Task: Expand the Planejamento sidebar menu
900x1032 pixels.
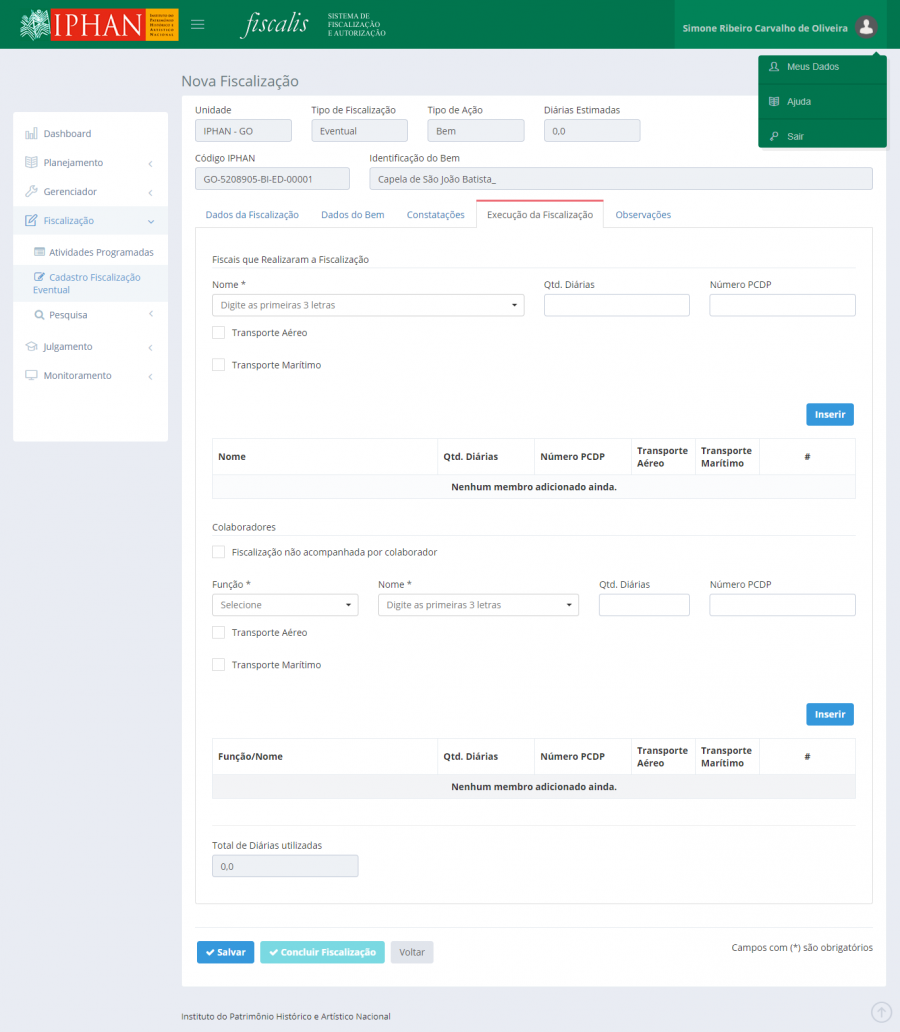Action: click(90, 162)
